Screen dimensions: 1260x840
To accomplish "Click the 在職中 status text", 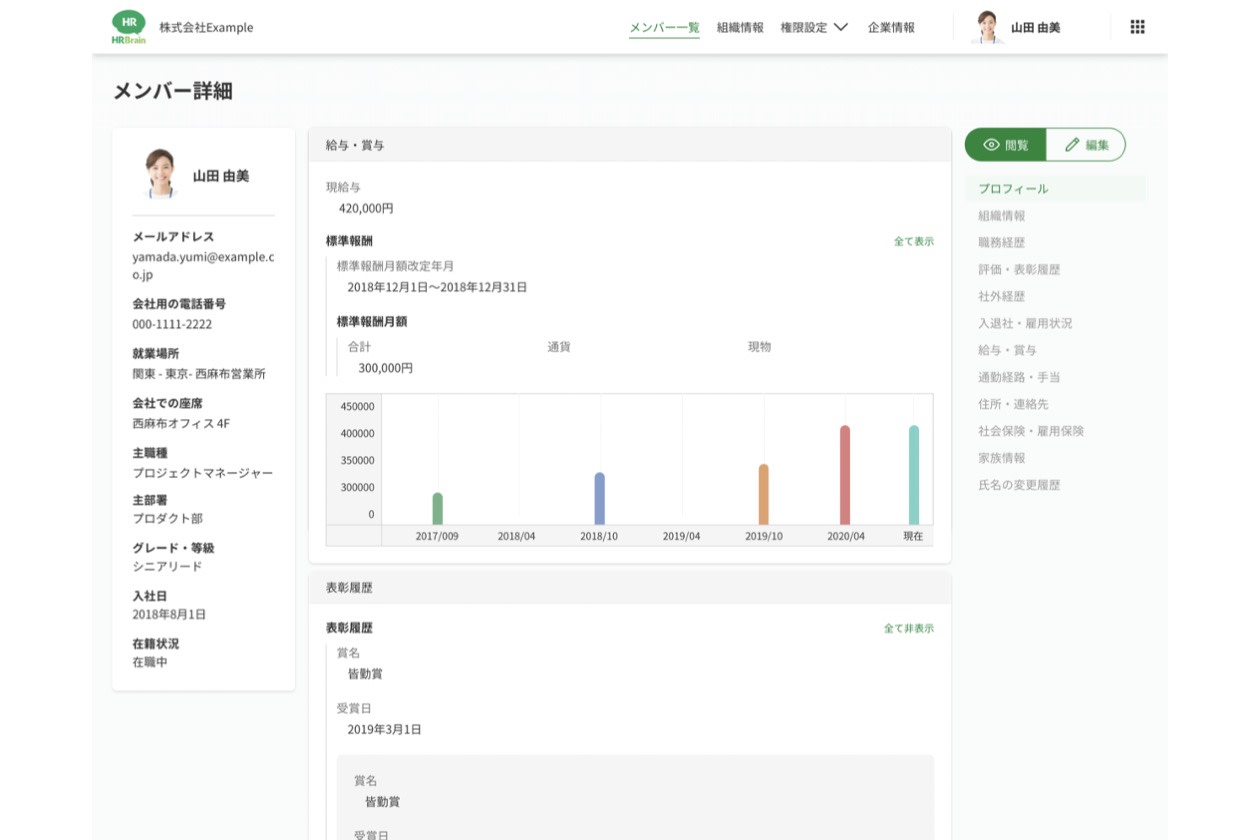I will (x=150, y=662).
